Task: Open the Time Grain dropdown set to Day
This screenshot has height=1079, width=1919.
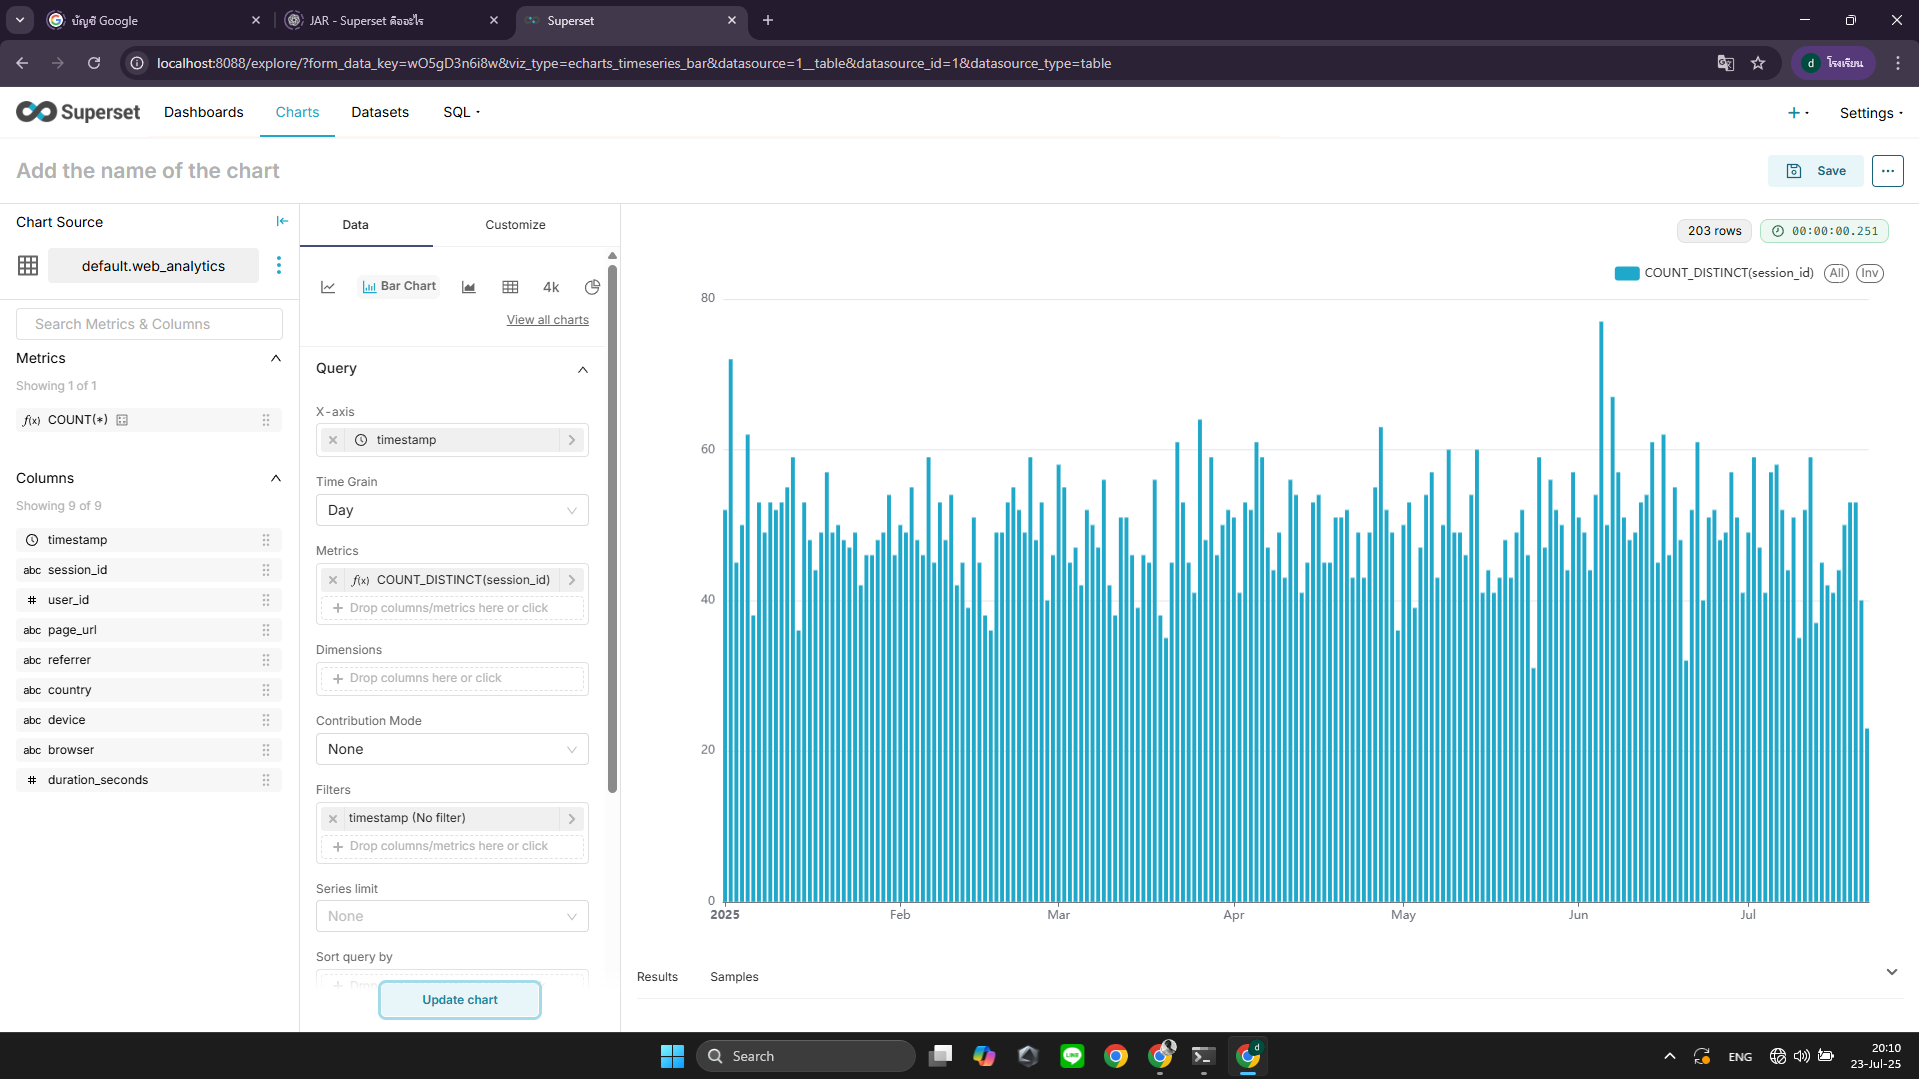Action: click(451, 510)
